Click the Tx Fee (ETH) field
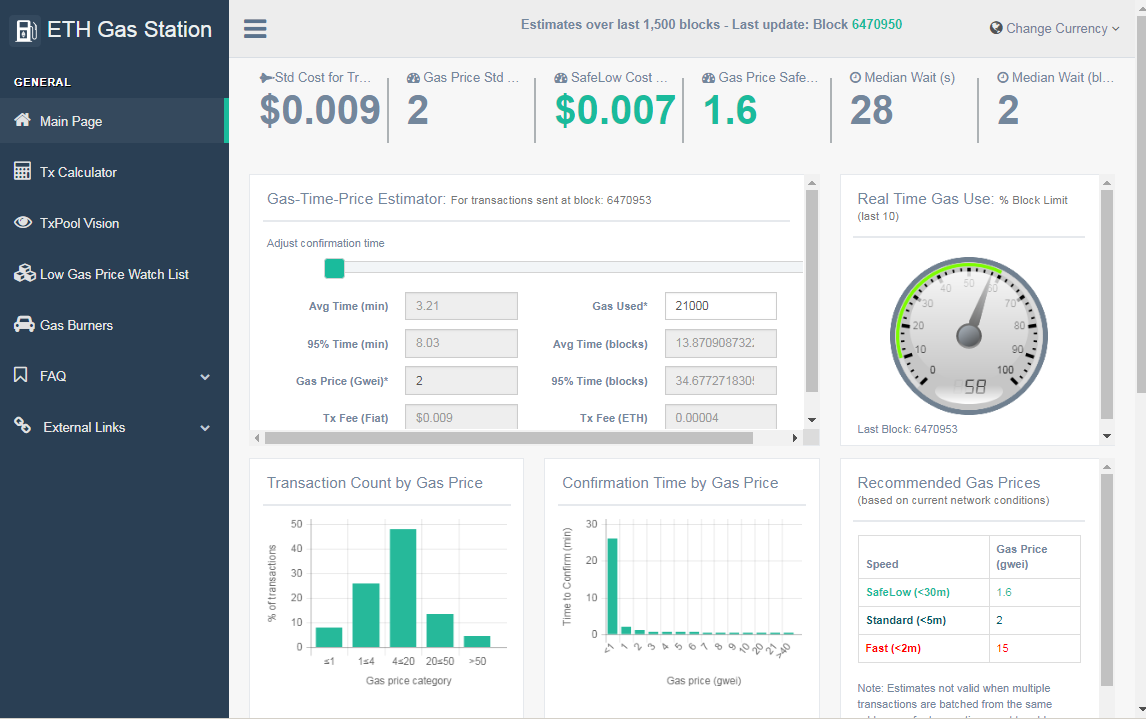Image resolution: width=1146 pixels, height=719 pixels. pyautogui.click(x=721, y=416)
